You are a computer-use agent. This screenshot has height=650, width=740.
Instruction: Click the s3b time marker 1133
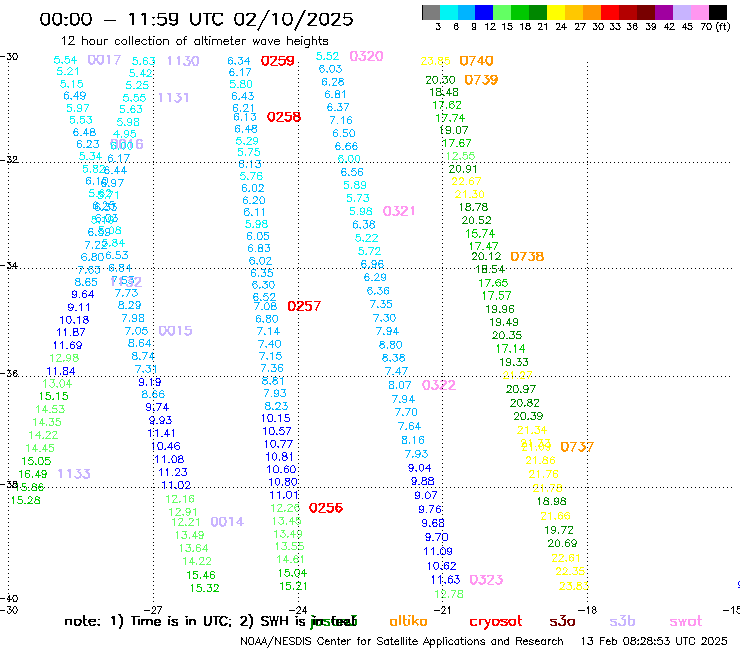tap(74, 473)
